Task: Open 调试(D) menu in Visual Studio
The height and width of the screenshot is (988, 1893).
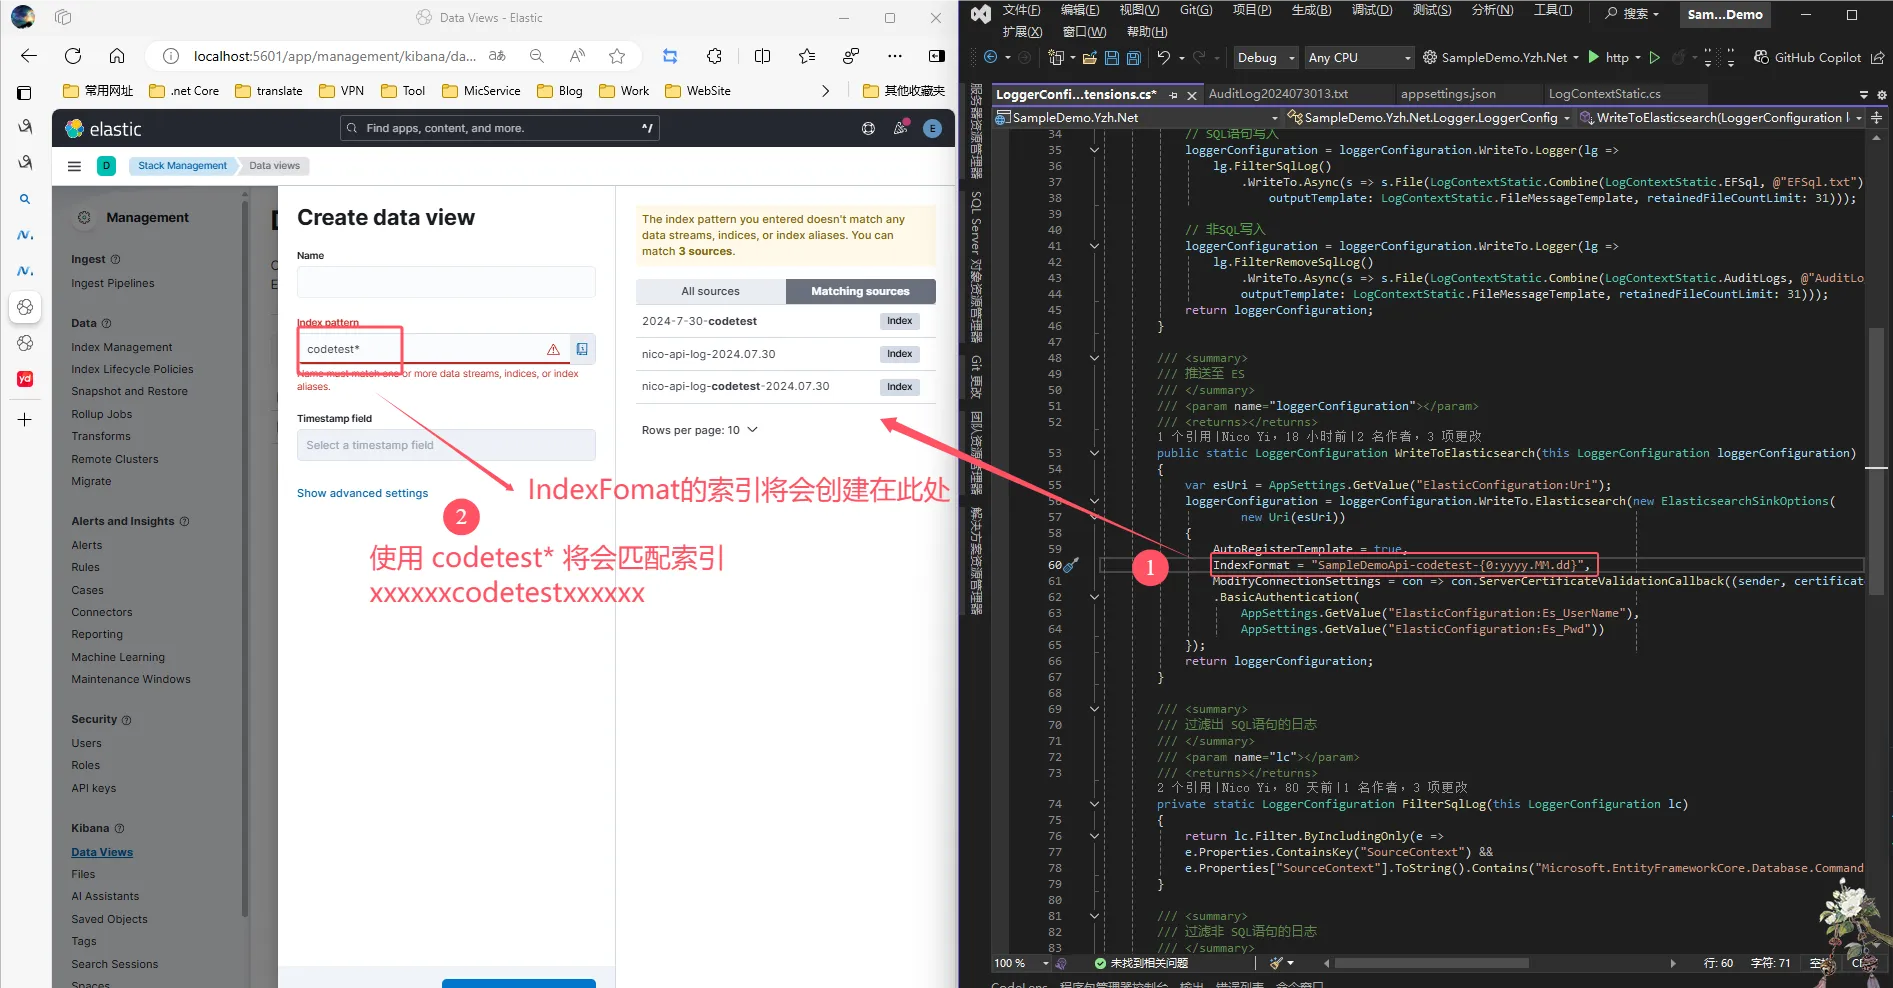Action: click(1371, 10)
